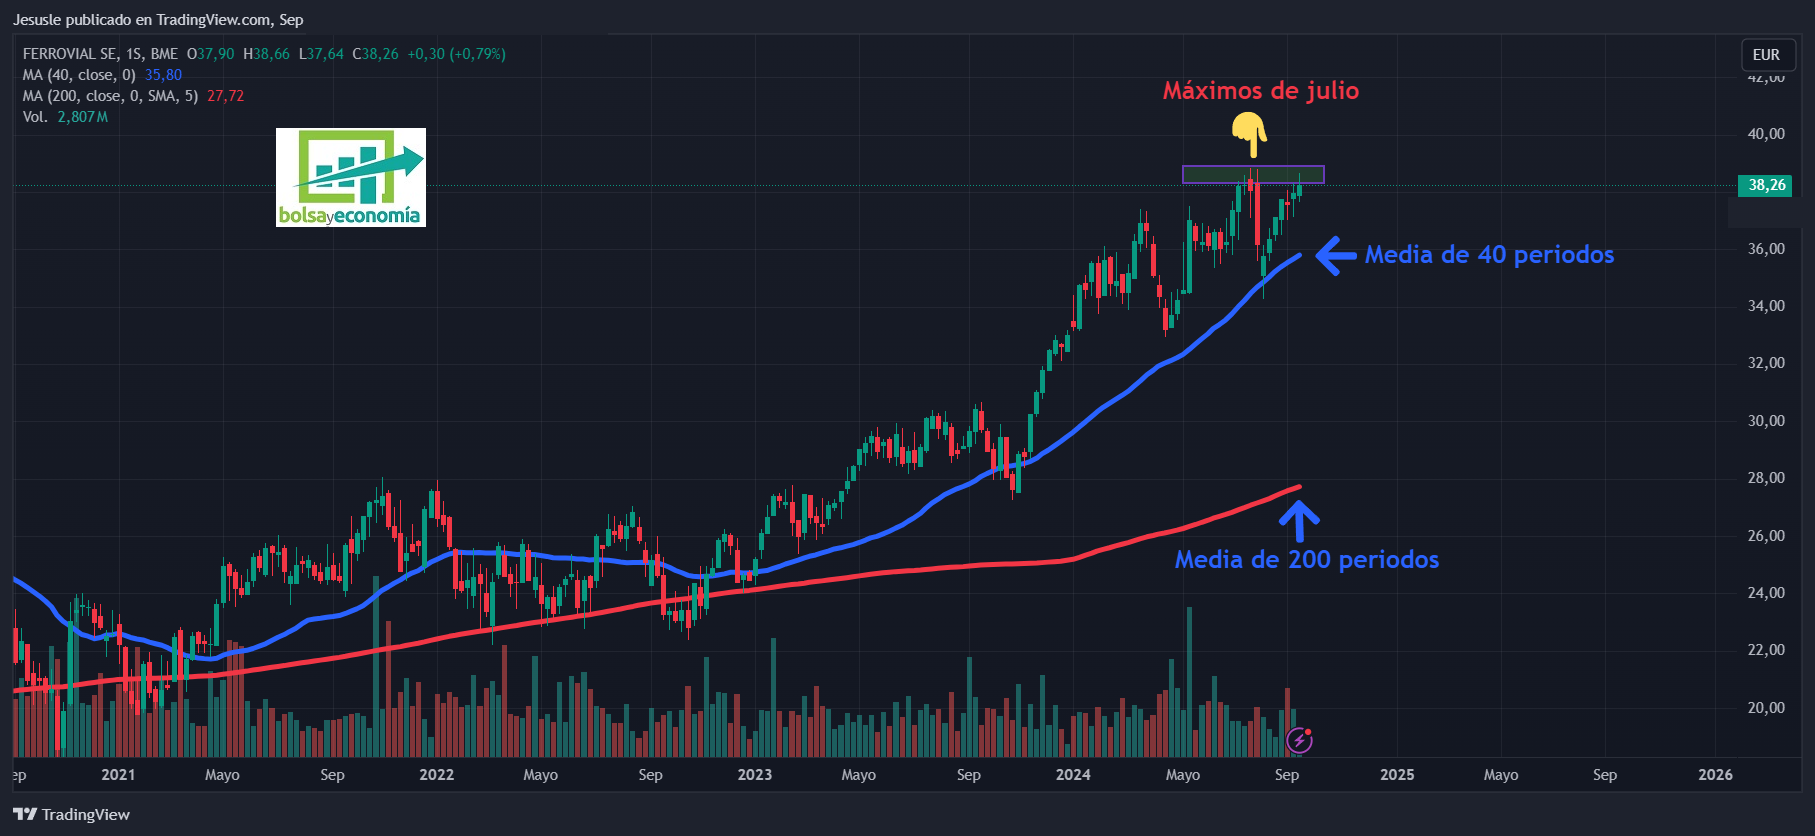Click the Media de 40 periodos label
The width and height of the screenshot is (1815, 836).
click(1489, 255)
